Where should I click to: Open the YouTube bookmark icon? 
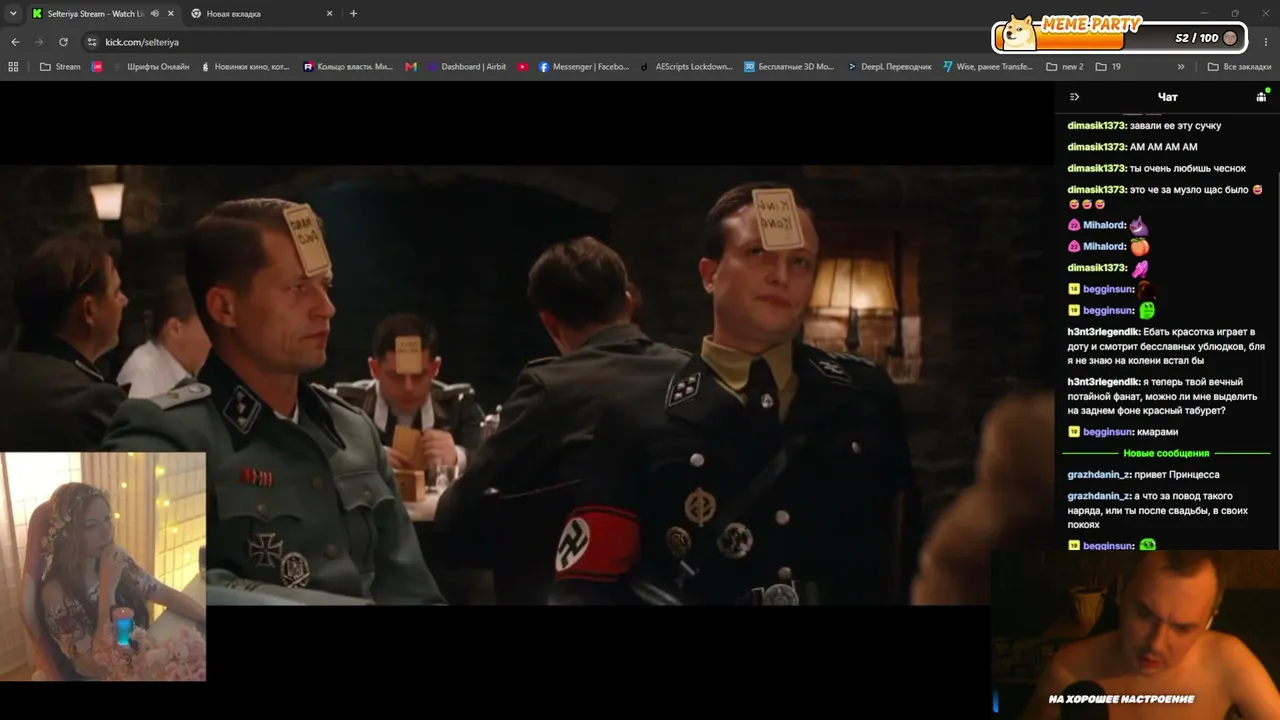[523, 67]
